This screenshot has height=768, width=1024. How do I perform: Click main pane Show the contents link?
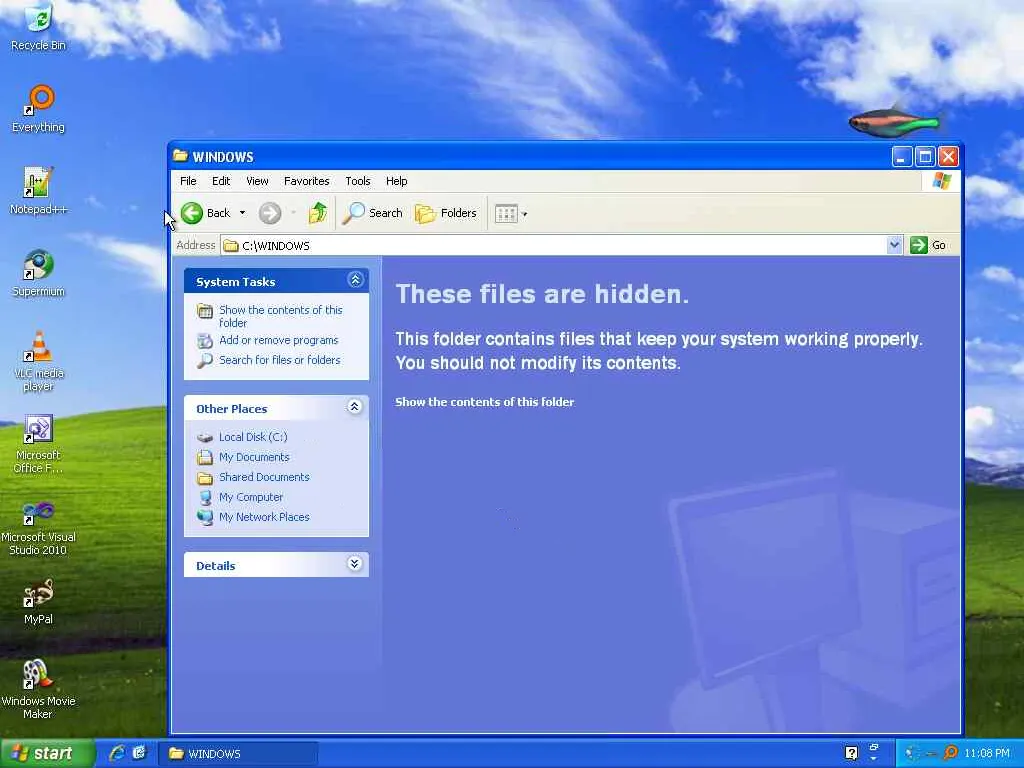tap(485, 402)
